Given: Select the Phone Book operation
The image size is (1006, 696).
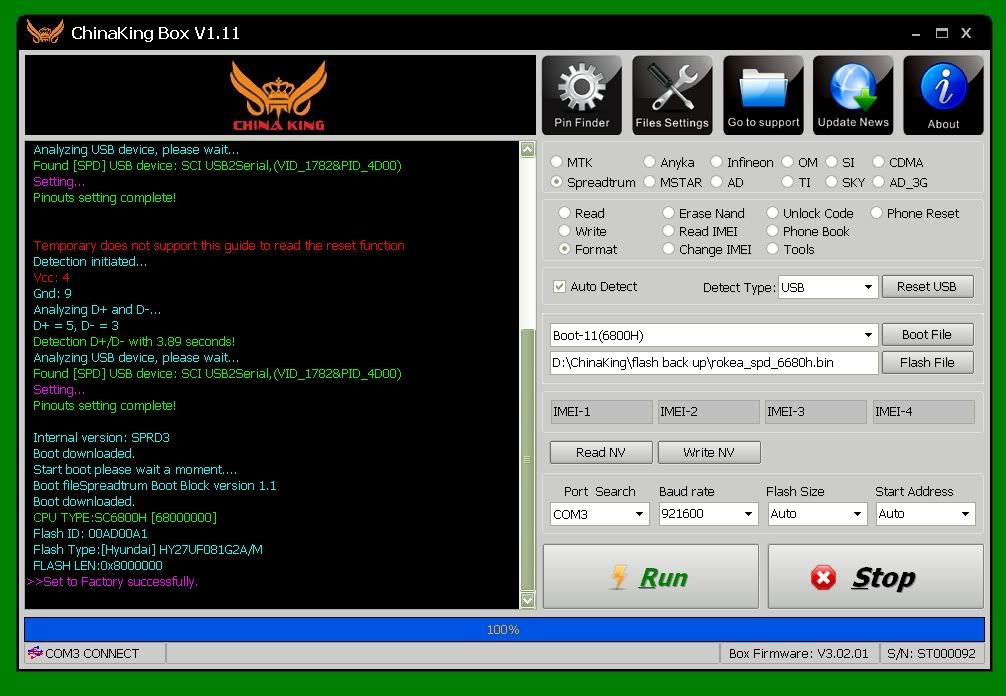Looking at the screenshot, I should point(772,230).
